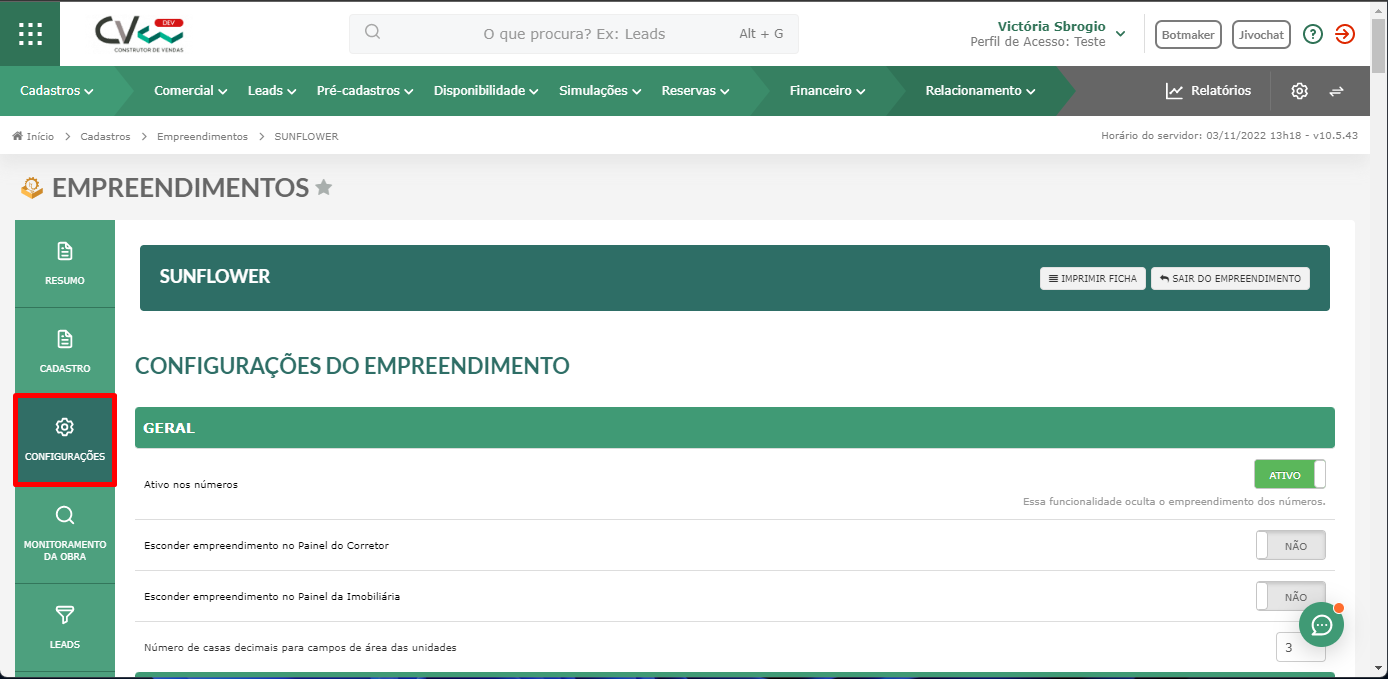1388x679 pixels.
Task: Open the apps grid menu icon
Action: click(x=30, y=33)
